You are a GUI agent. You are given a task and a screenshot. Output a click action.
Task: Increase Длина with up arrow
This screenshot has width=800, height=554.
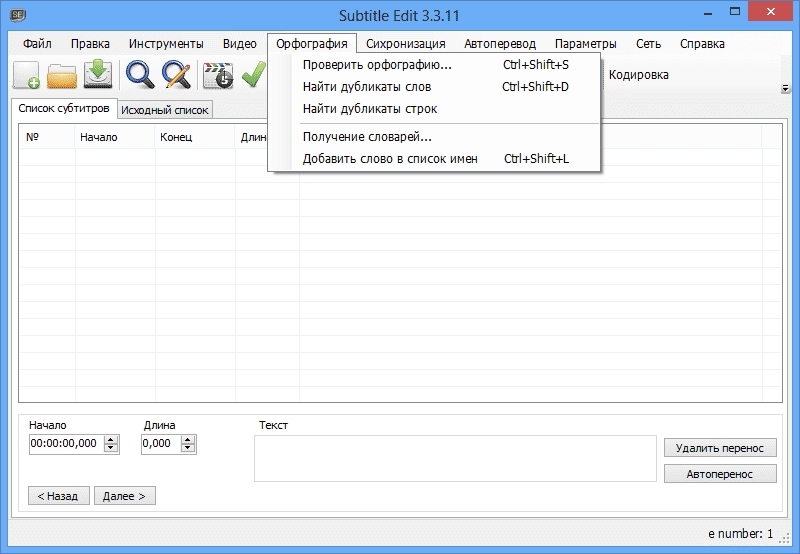(188, 440)
